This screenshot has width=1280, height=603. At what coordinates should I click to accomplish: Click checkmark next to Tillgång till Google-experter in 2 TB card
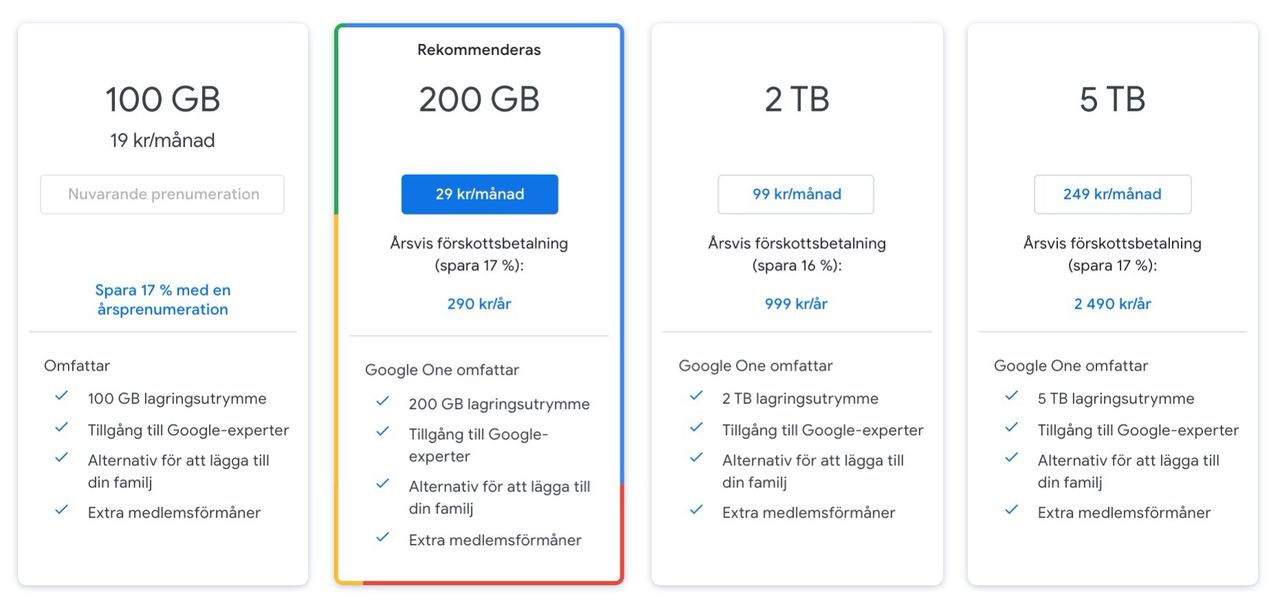[697, 428]
